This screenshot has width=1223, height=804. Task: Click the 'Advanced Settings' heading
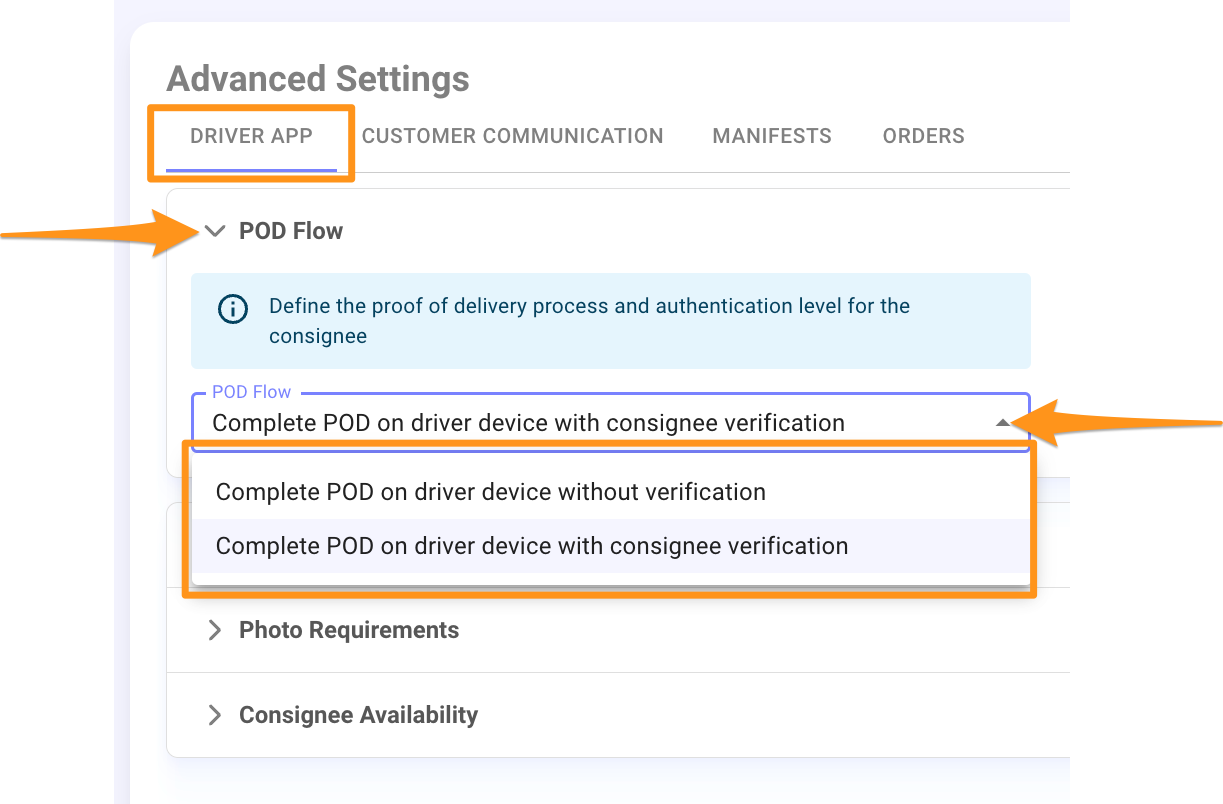pos(318,78)
